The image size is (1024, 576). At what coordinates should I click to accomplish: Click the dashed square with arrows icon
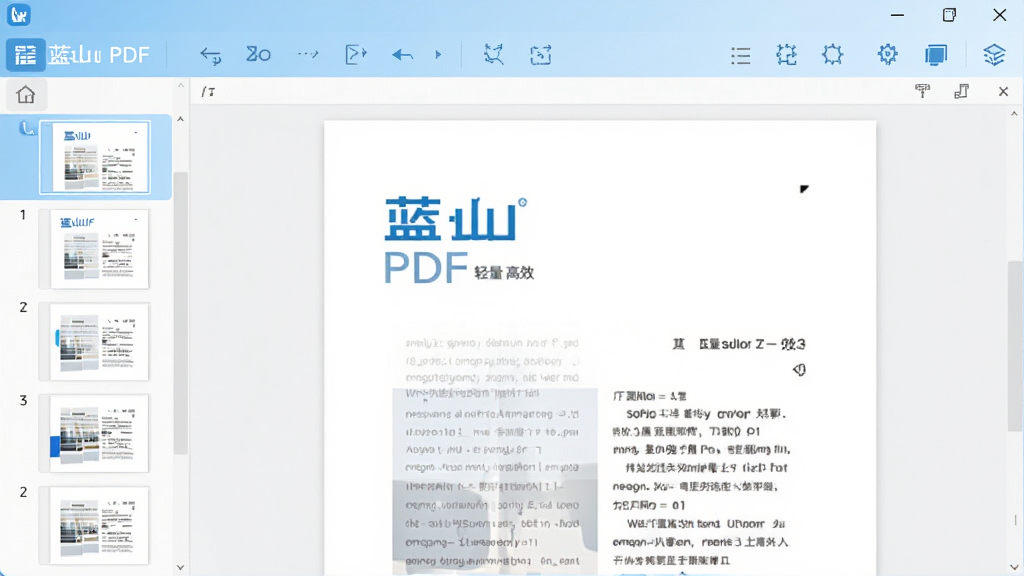786,55
